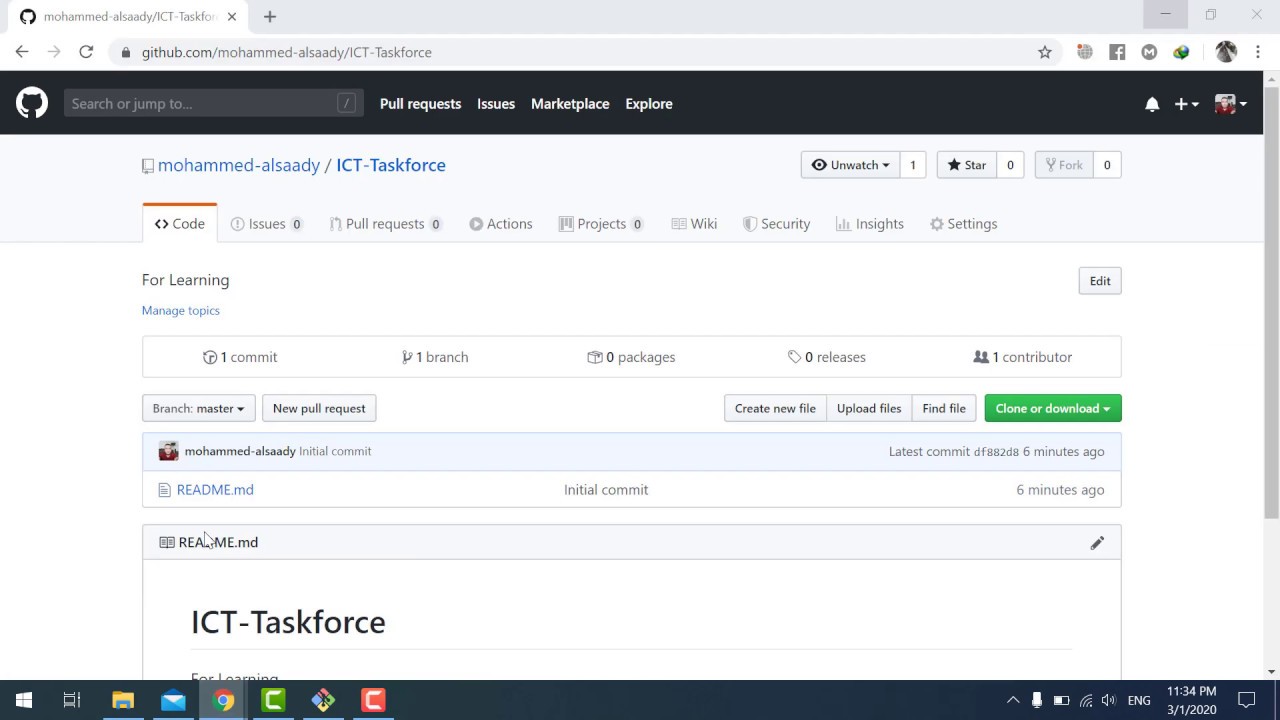Open 0 releases
Screen dimensions: 1280x720
click(827, 357)
